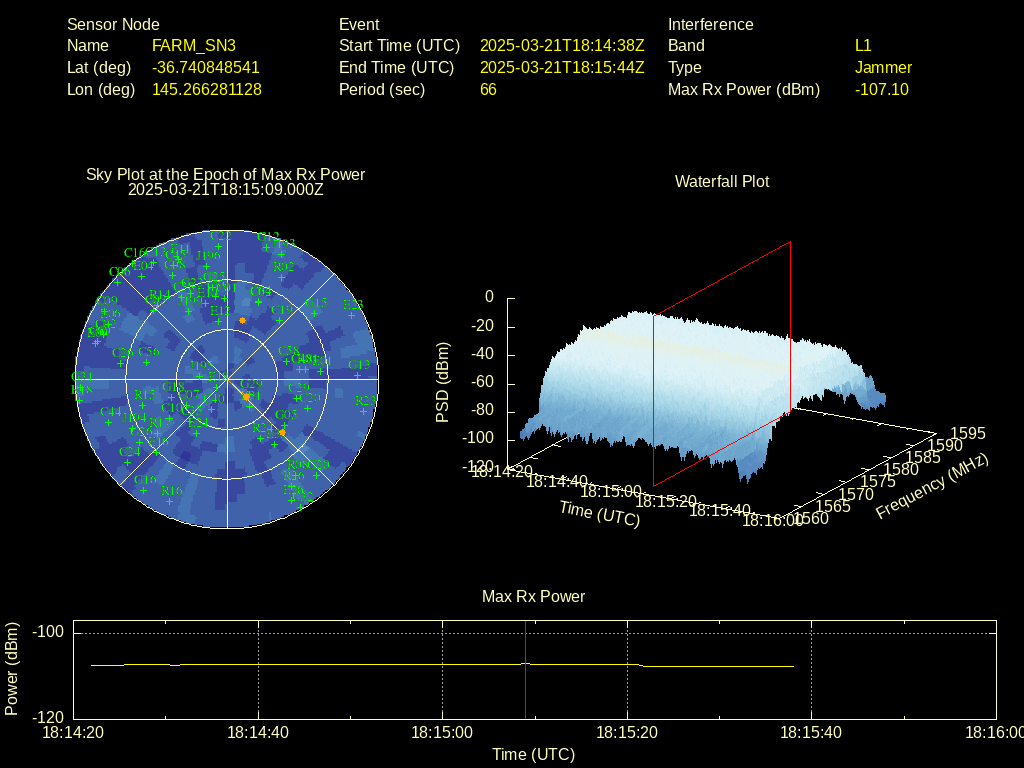Click the red slice frame in waterfall plot
Screen dimensions: 1024x768
tap(790, 320)
